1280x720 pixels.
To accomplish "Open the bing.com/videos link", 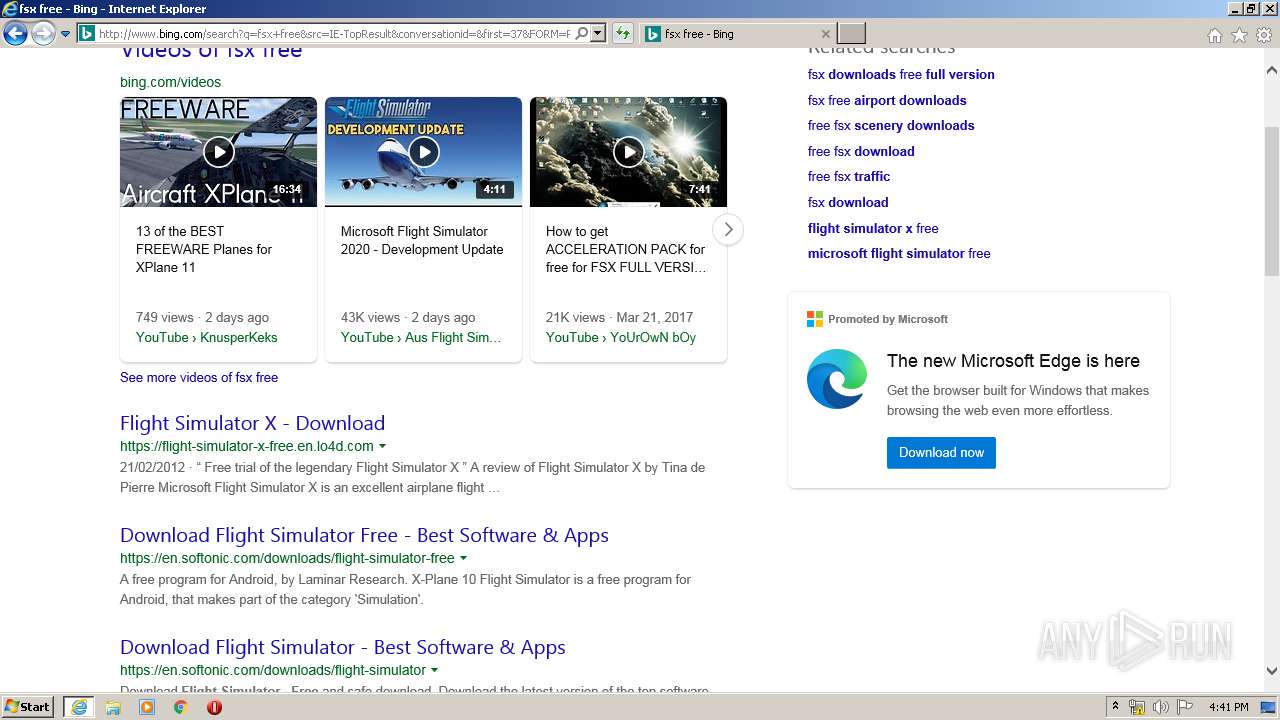I will tap(170, 82).
